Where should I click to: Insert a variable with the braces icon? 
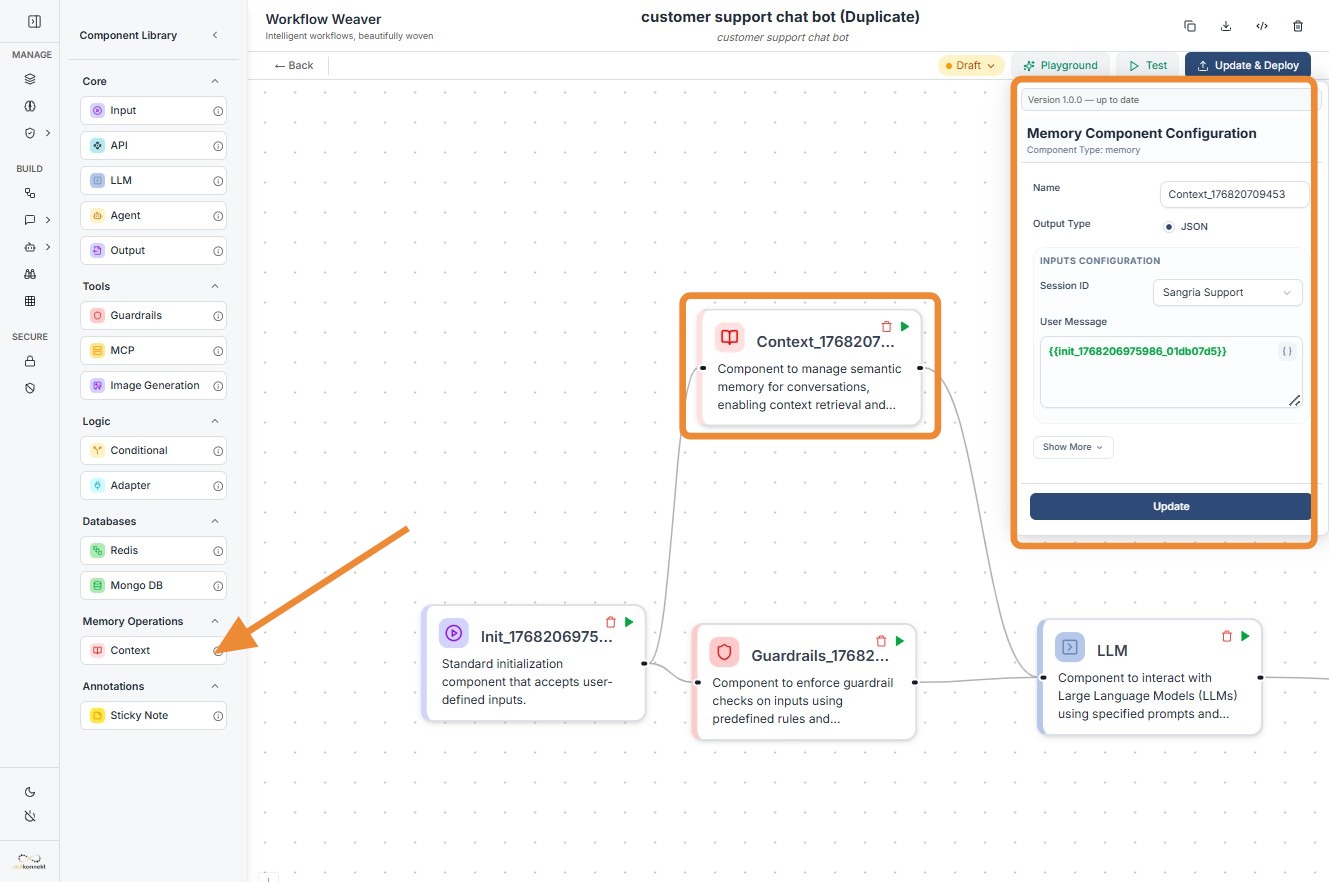coord(1287,352)
